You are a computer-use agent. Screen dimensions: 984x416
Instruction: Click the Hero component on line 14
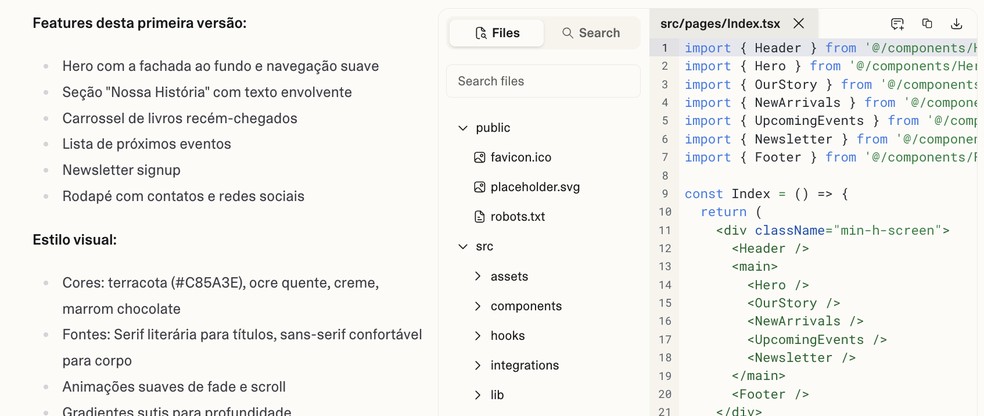coord(778,285)
